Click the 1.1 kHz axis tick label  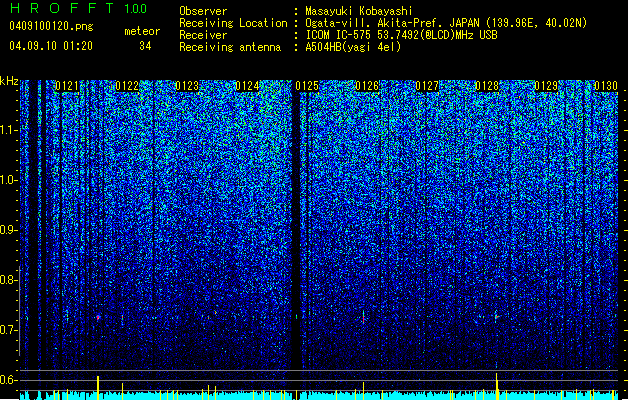coord(9,130)
